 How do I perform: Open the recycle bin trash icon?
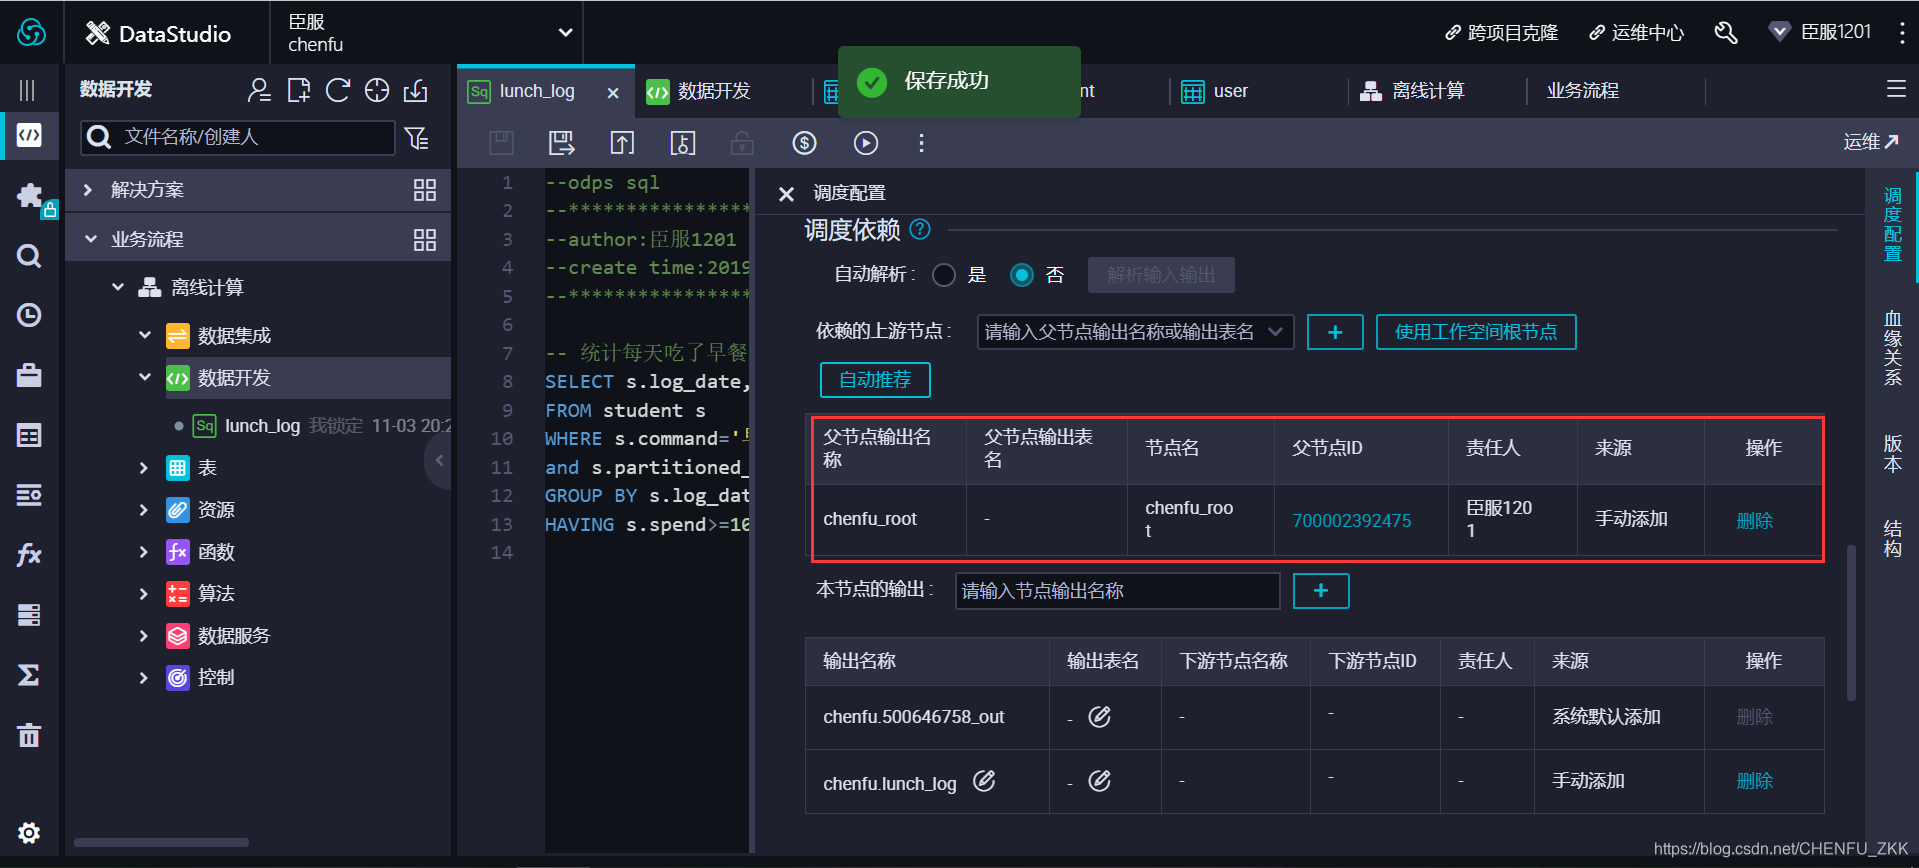(29, 736)
